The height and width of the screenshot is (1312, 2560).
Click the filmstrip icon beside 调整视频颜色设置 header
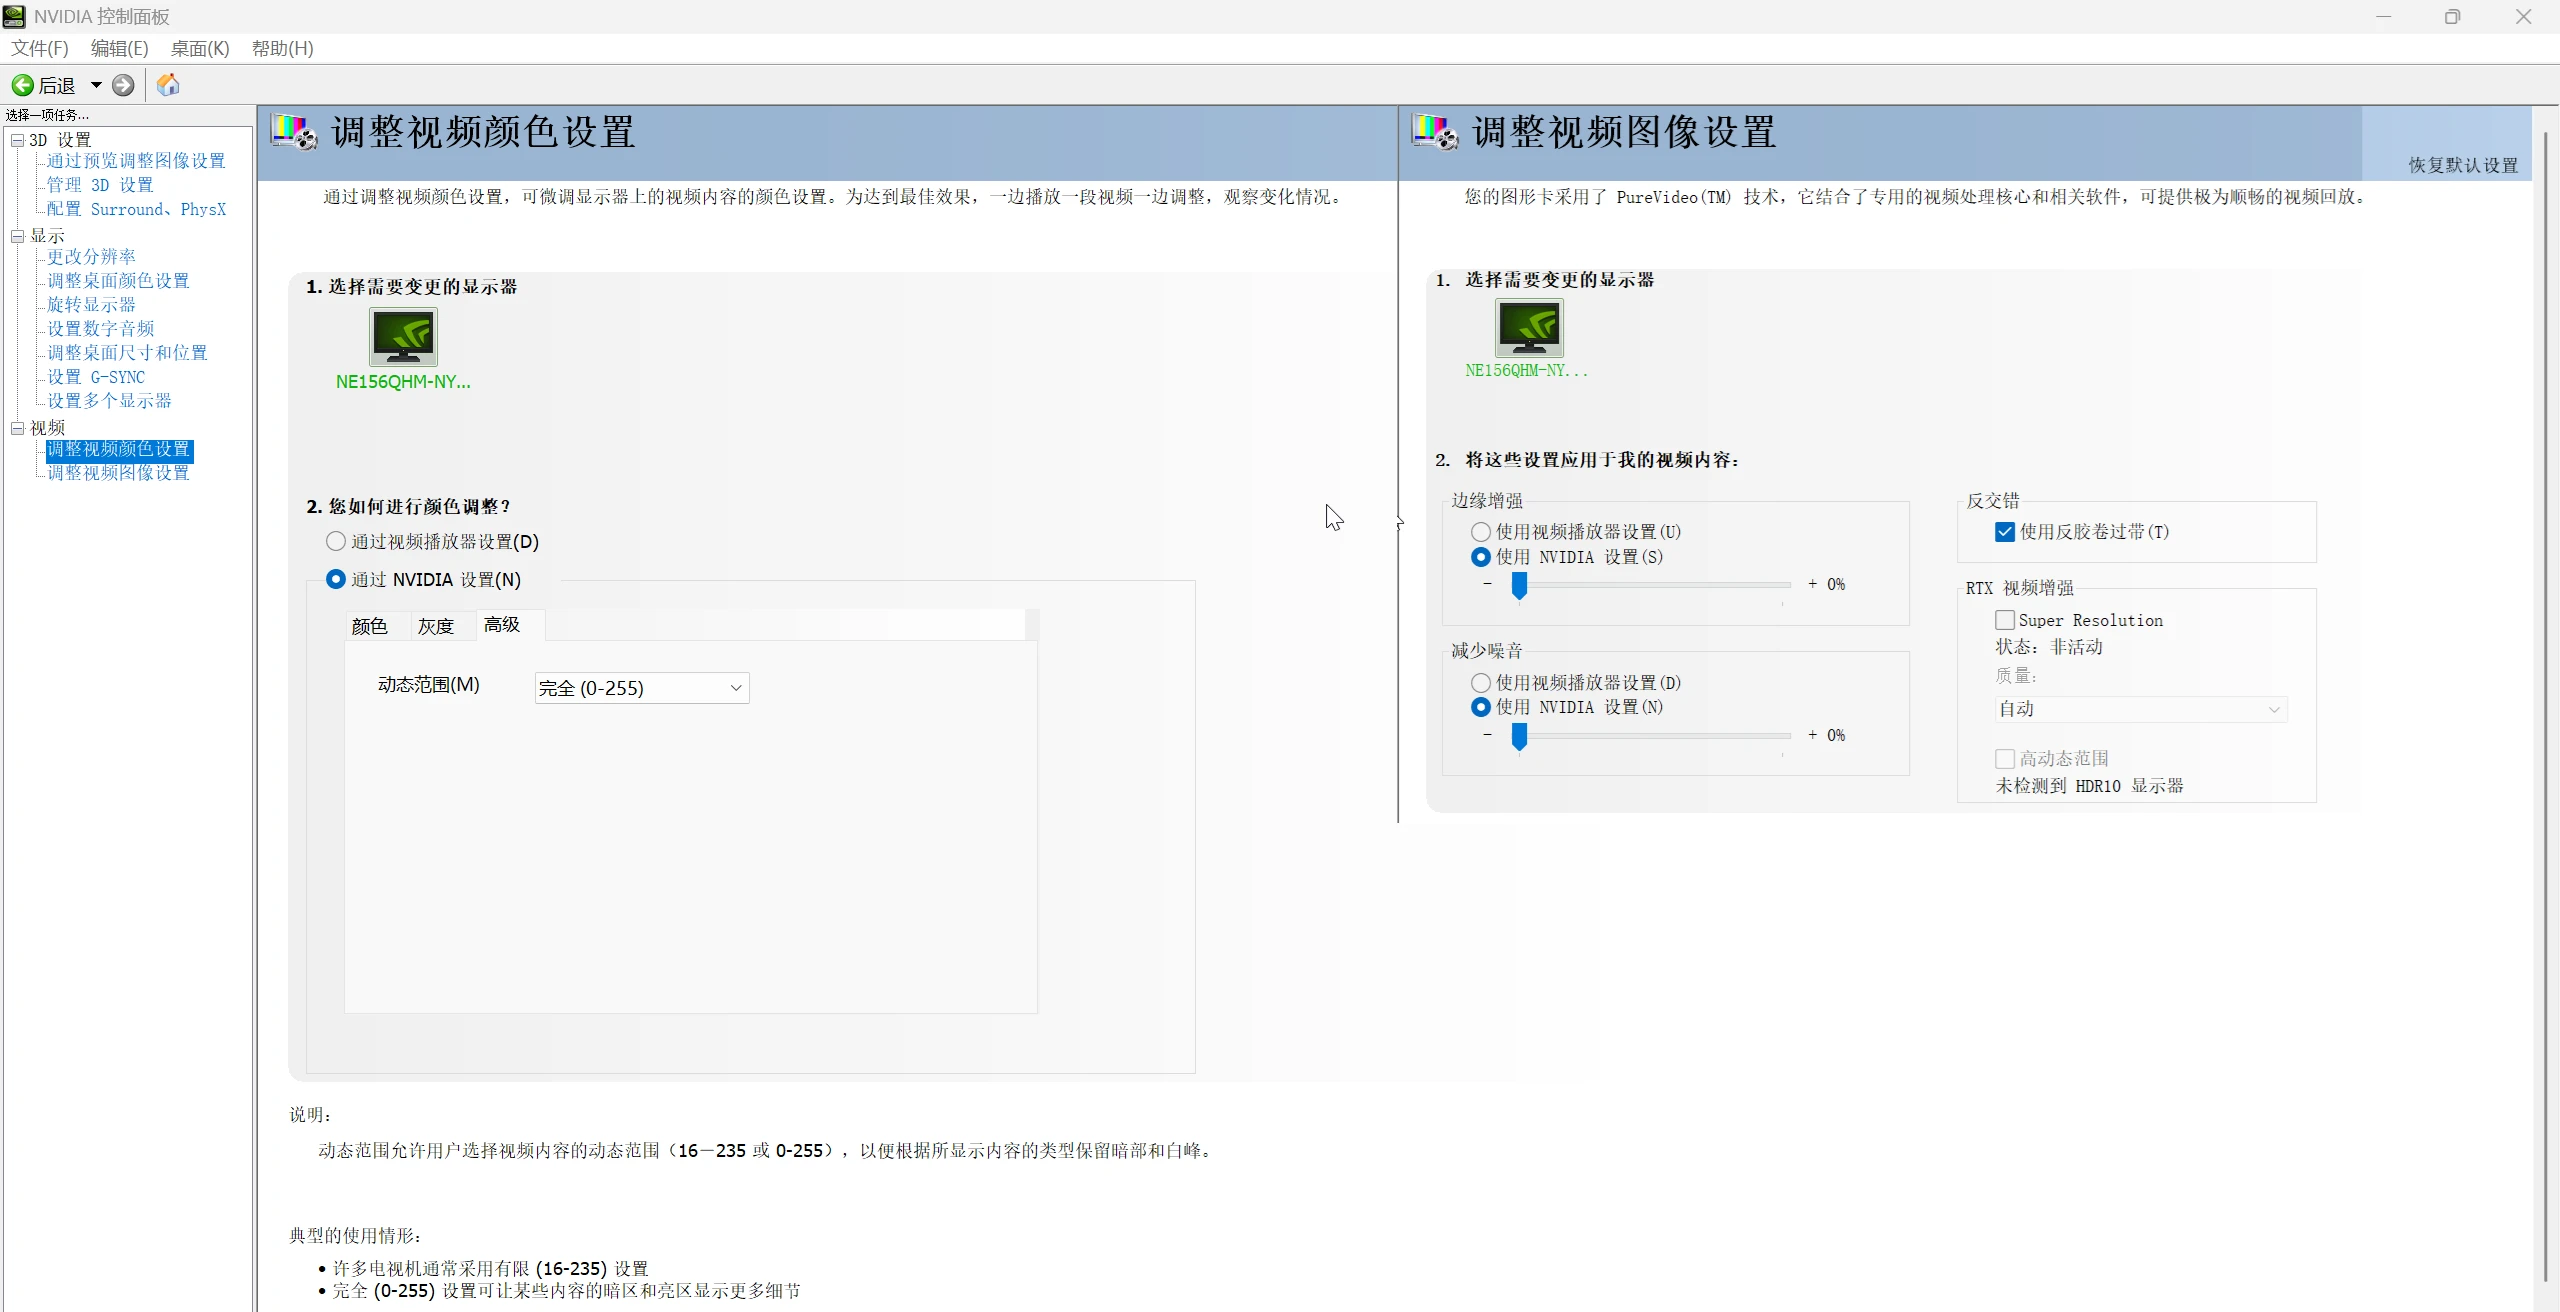[x=295, y=131]
